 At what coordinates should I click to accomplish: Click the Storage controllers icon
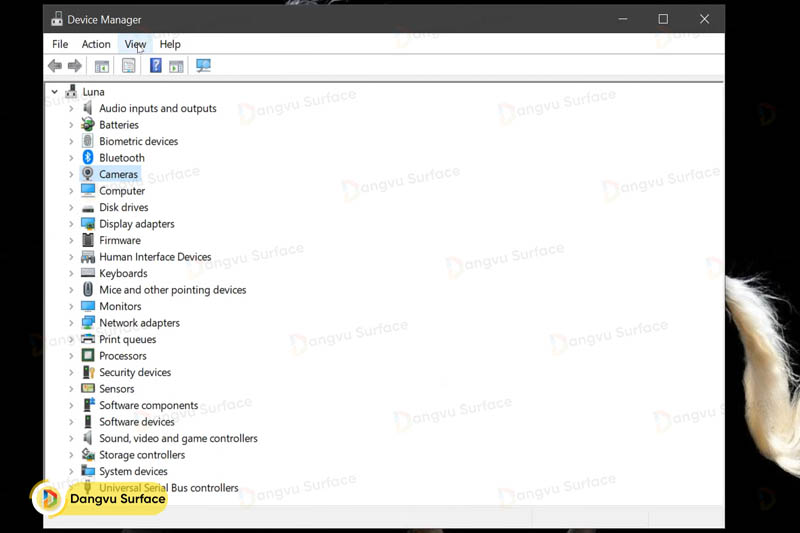[88, 454]
